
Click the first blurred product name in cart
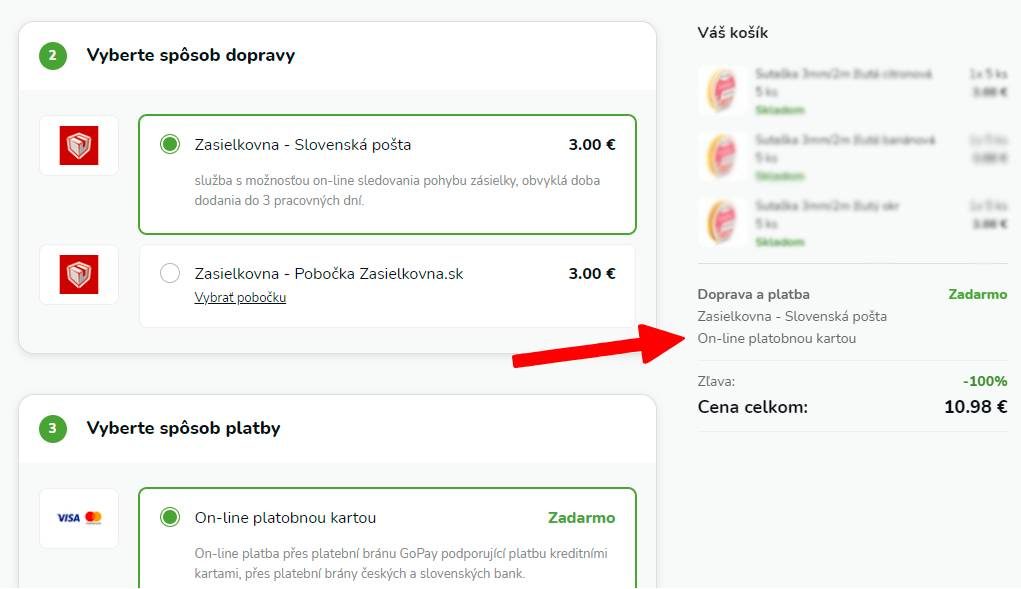pos(843,74)
